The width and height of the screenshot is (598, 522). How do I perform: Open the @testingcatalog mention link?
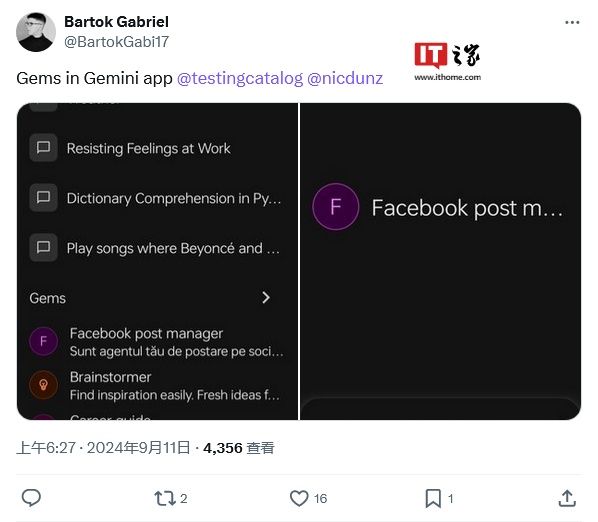pos(240,79)
